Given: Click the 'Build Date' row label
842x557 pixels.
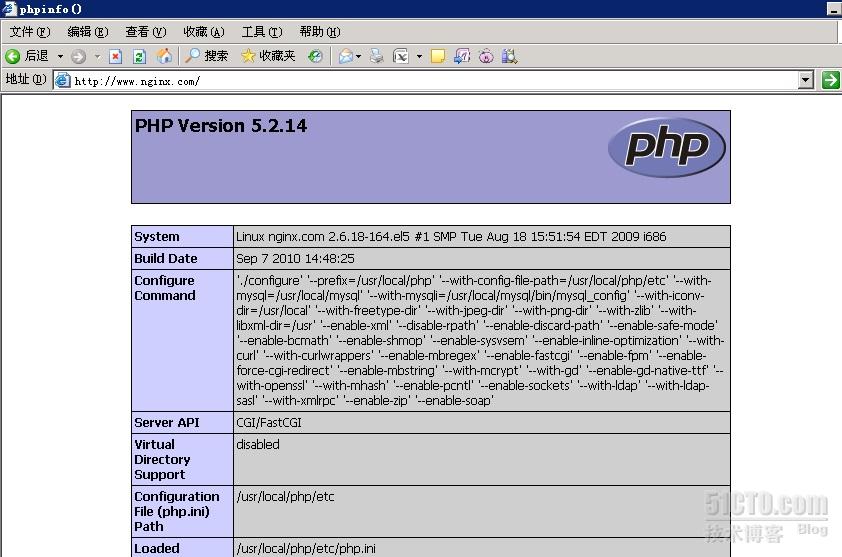Looking at the screenshot, I should coord(166,258).
